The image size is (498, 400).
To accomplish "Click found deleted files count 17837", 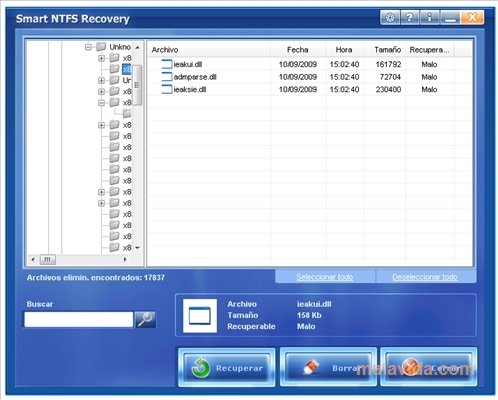I will [154, 277].
